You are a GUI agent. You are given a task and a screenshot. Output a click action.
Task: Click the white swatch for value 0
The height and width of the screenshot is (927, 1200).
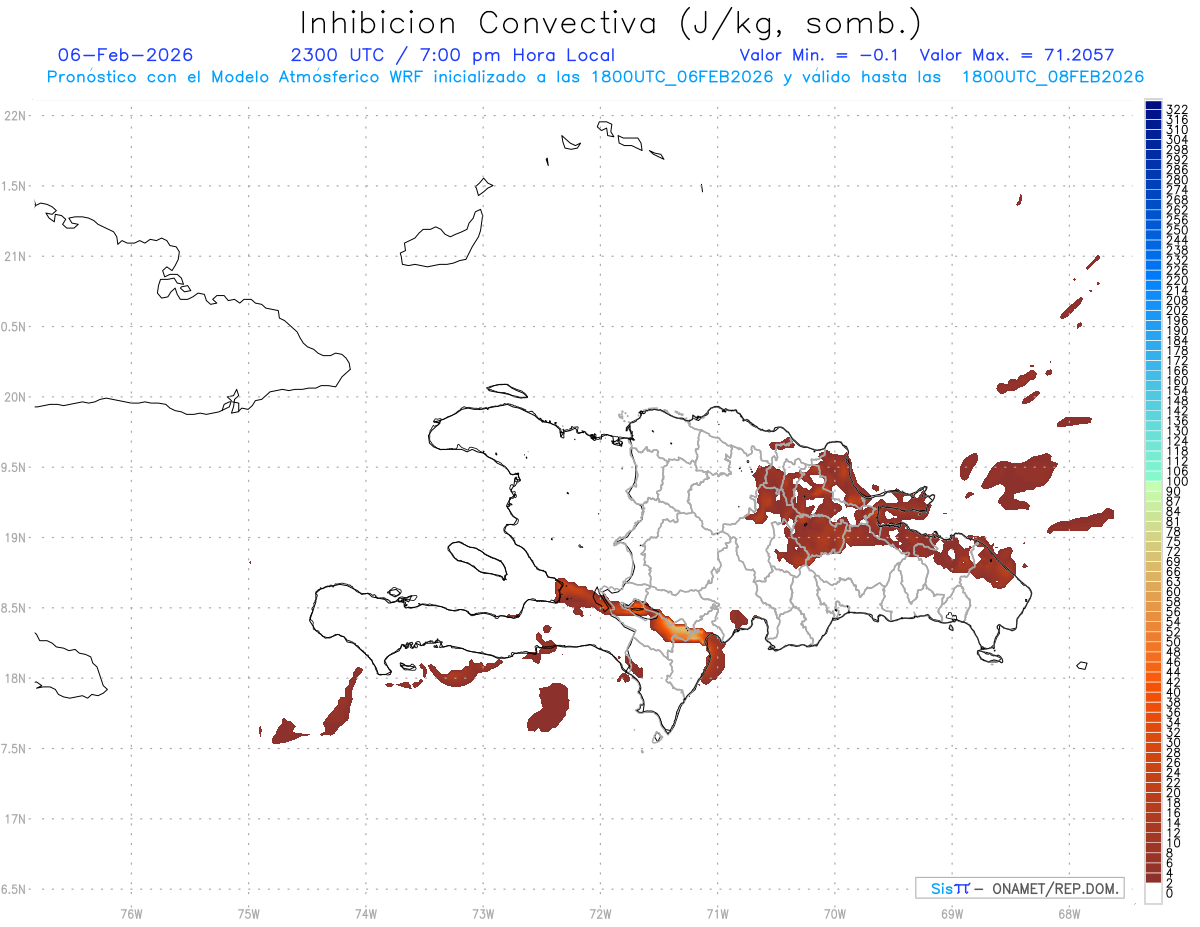coord(1153,895)
